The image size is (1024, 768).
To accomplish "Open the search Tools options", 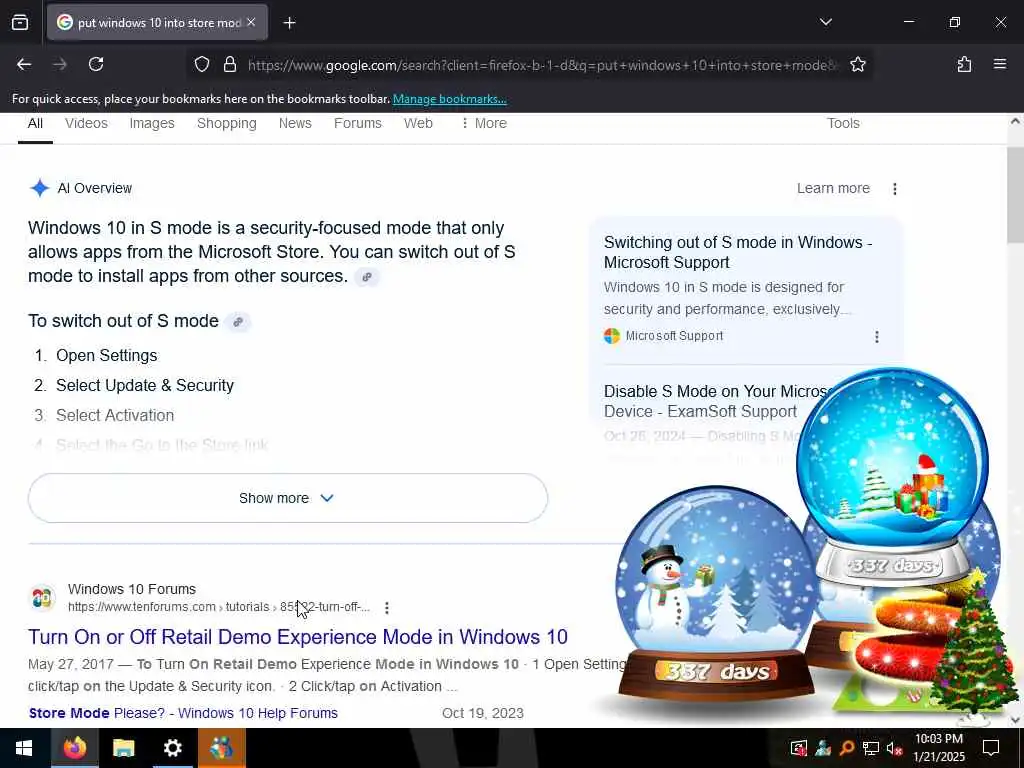I will coord(843,123).
